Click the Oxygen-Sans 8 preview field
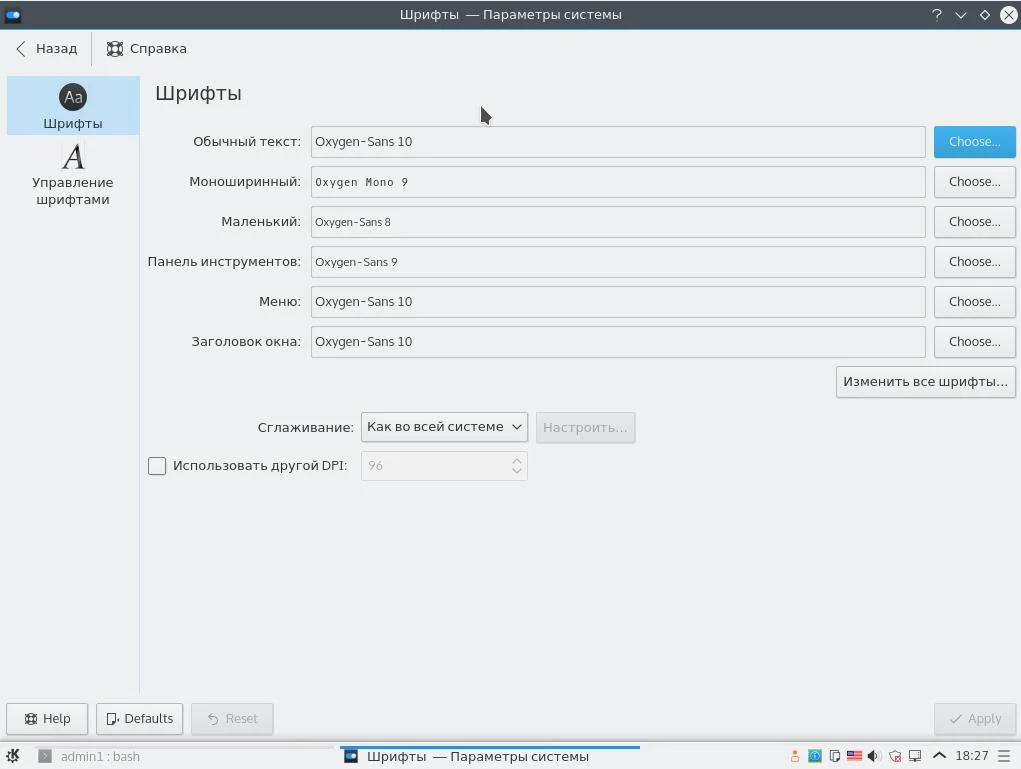The image size is (1021, 769). [x=618, y=222]
